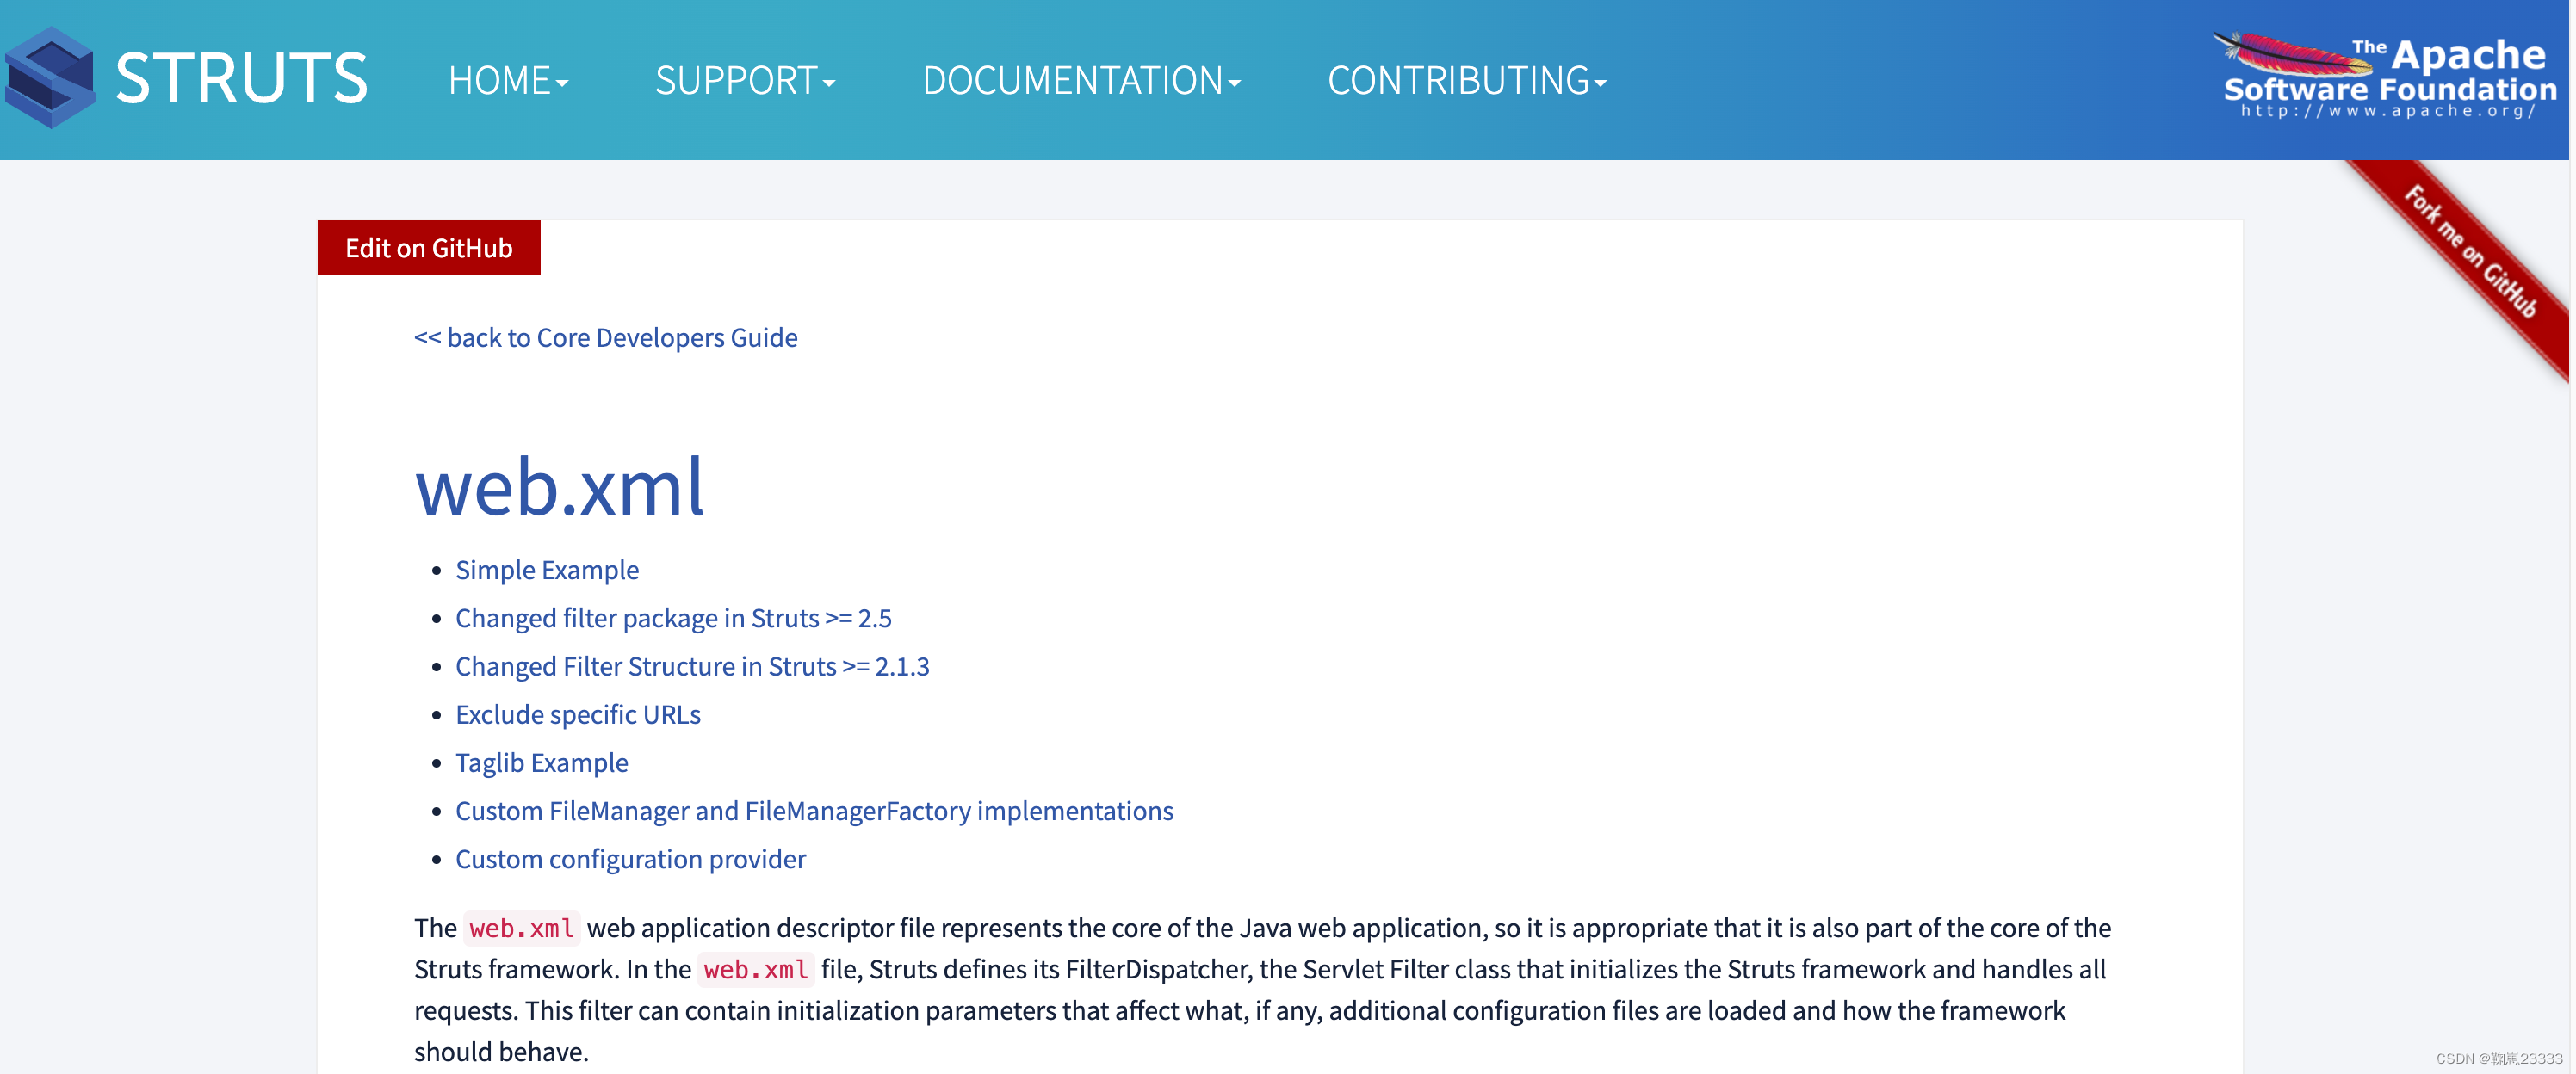Image resolution: width=2576 pixels, height=1074 pixels.
Task: Open the Fork me on GitHub ribbon
Action: 2470,252
